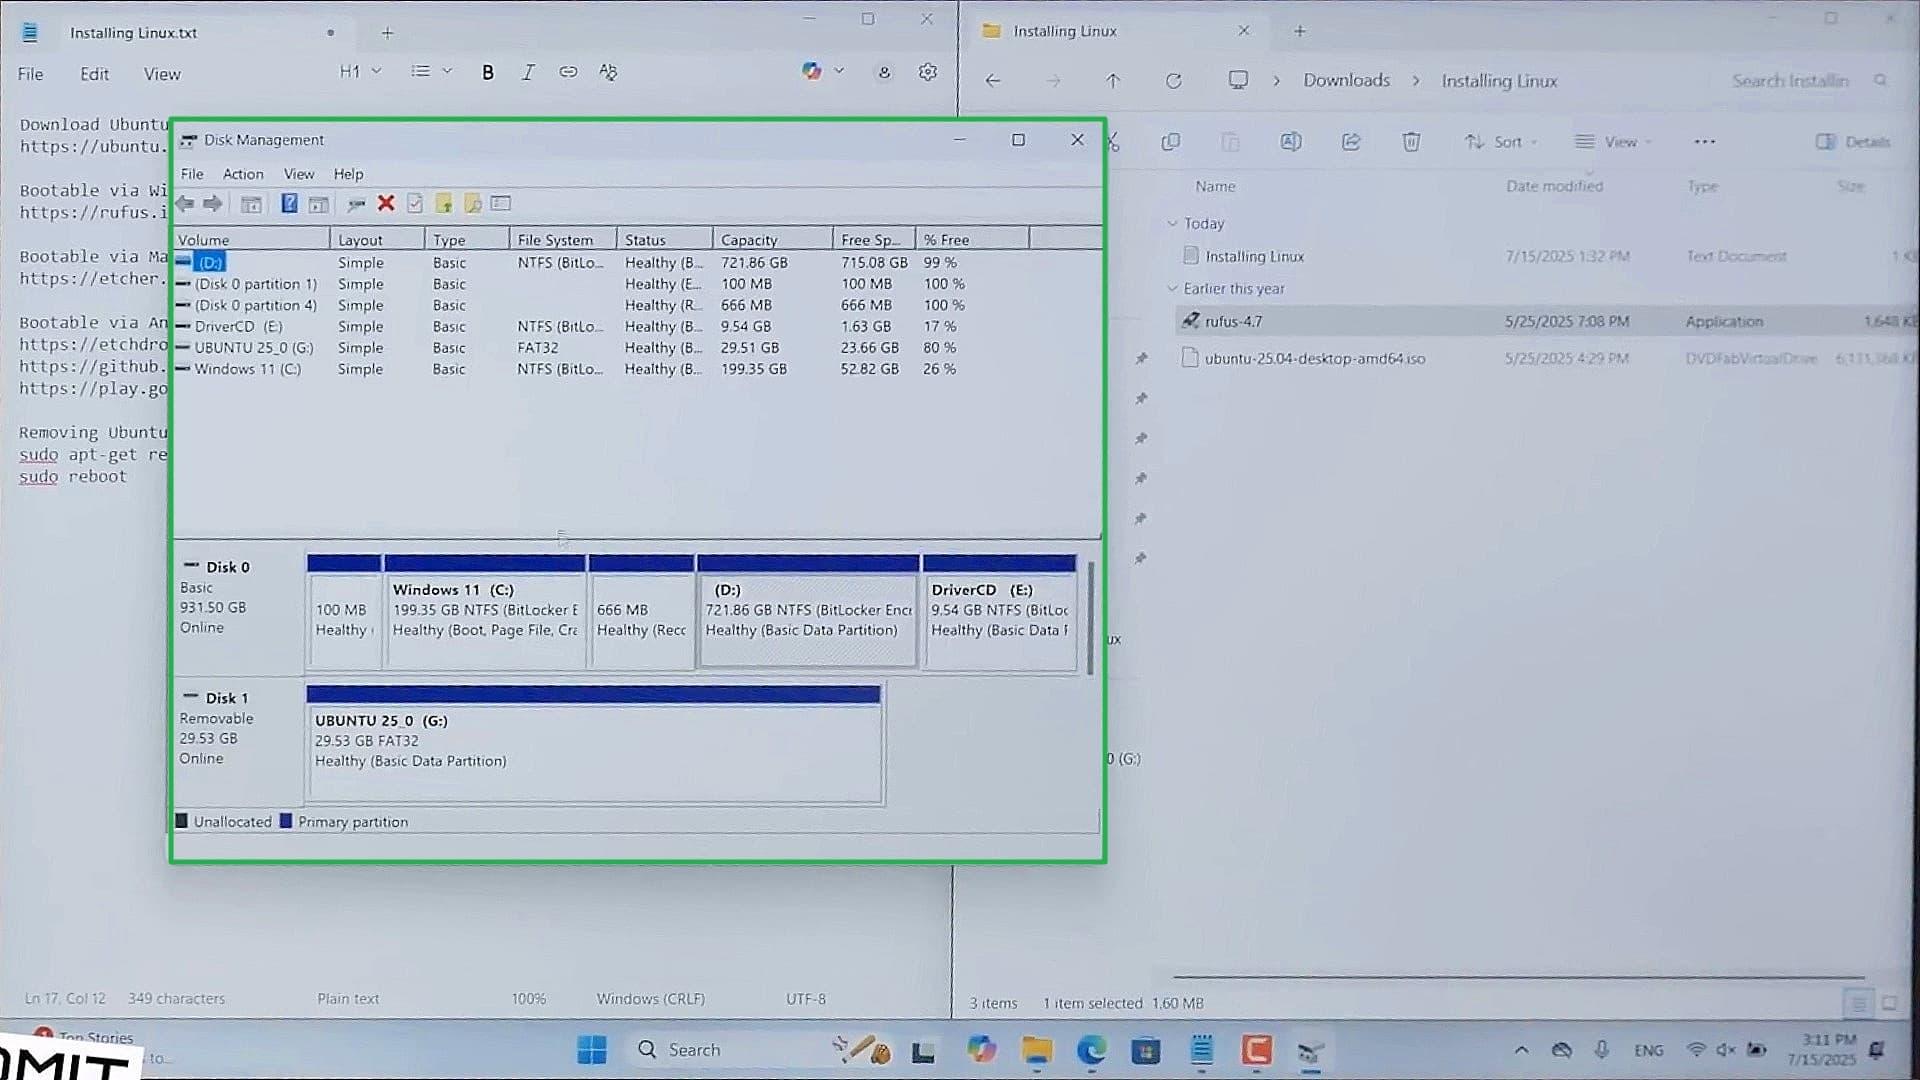1920x1080 pixels.
Task: Click the Connect/refresh drive toolbar icon
Action: click(x=356, y=204)
